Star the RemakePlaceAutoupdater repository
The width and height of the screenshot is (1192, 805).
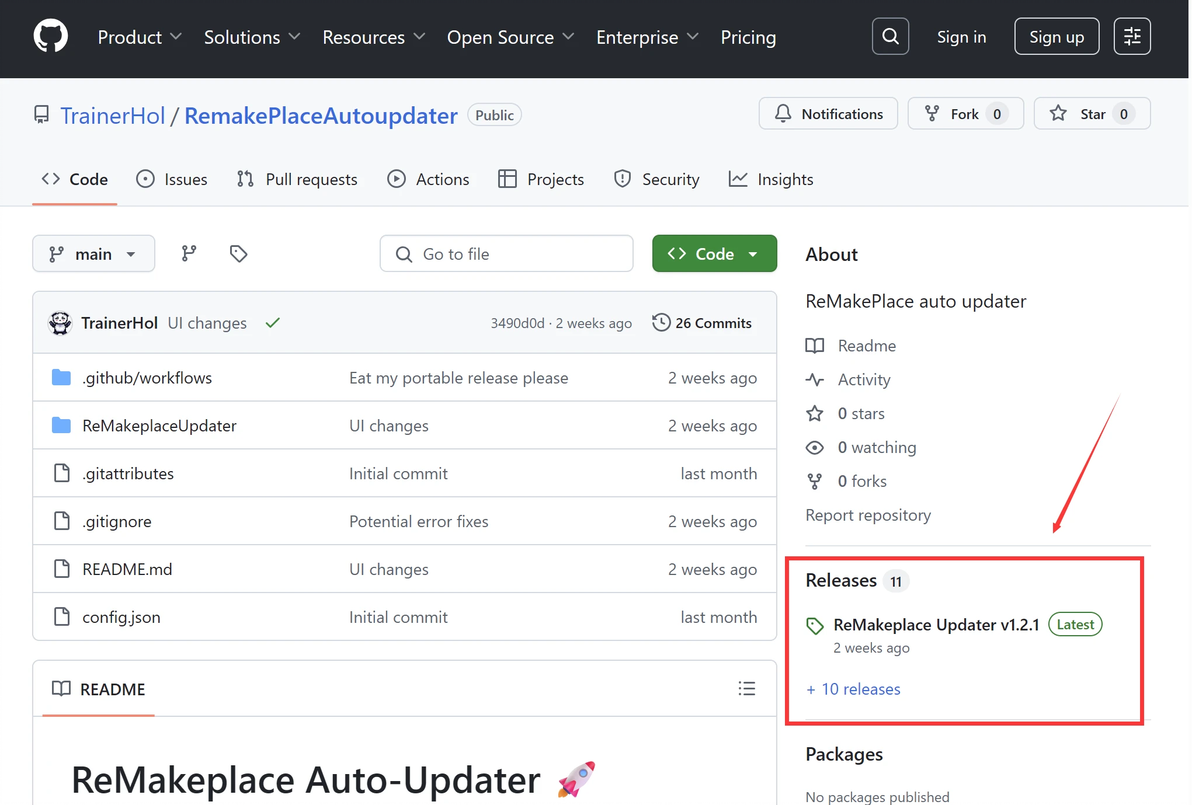[x=1091, y=114]
